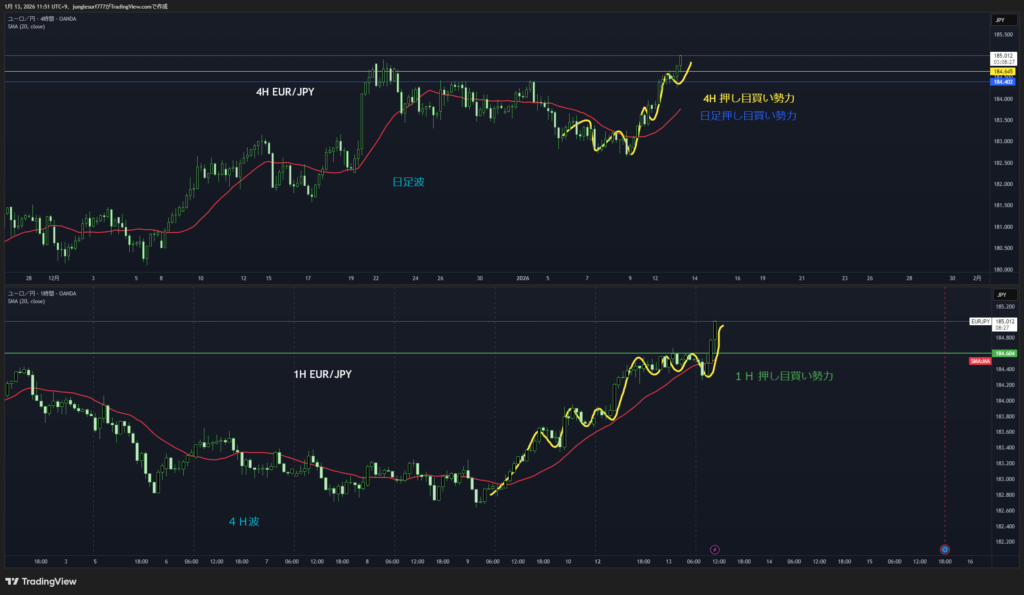Viewport: 1024px width, 595px height.
Task: Click the SMA (20, close) legend on 1H chart
Action: [x=26, y=301]
